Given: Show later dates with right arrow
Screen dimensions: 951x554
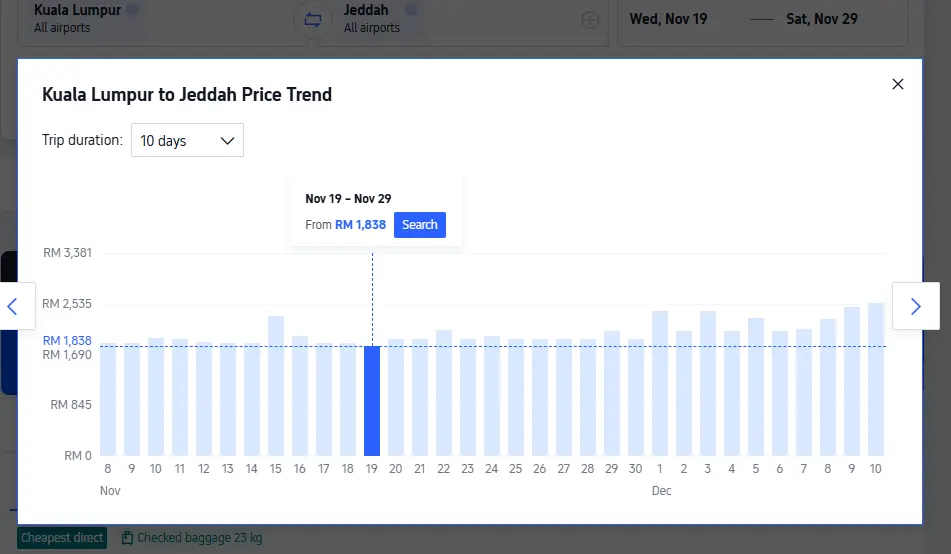Looking at the screenshot, I should [915, 306].
